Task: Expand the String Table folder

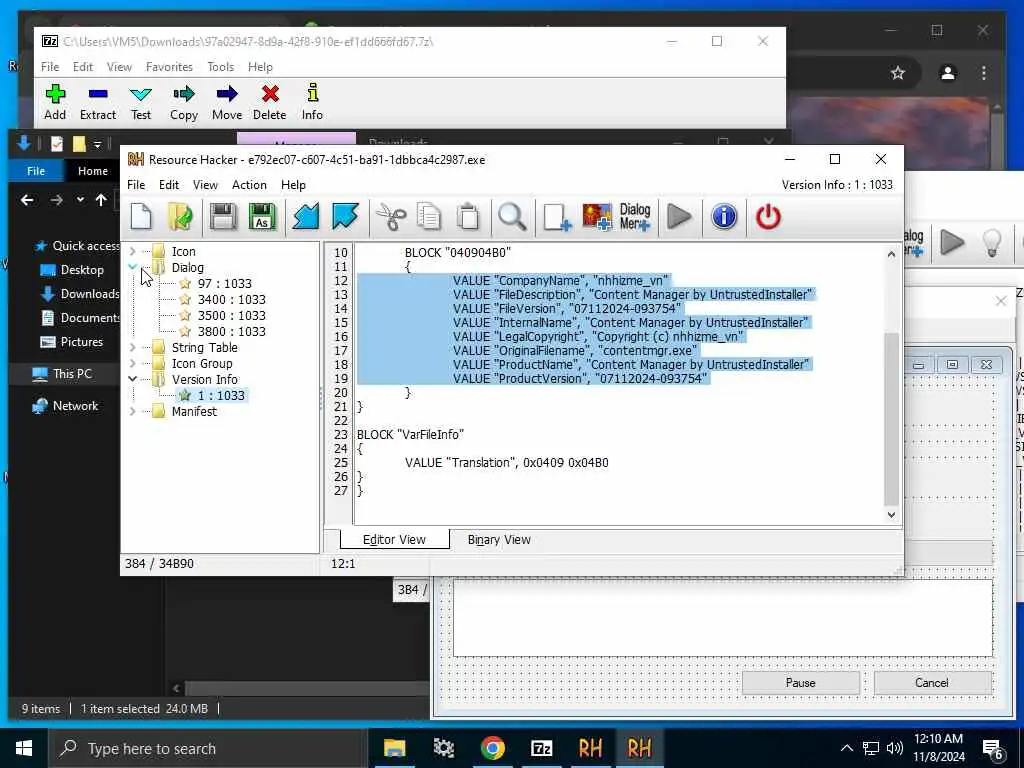Action: pos(133,347)
